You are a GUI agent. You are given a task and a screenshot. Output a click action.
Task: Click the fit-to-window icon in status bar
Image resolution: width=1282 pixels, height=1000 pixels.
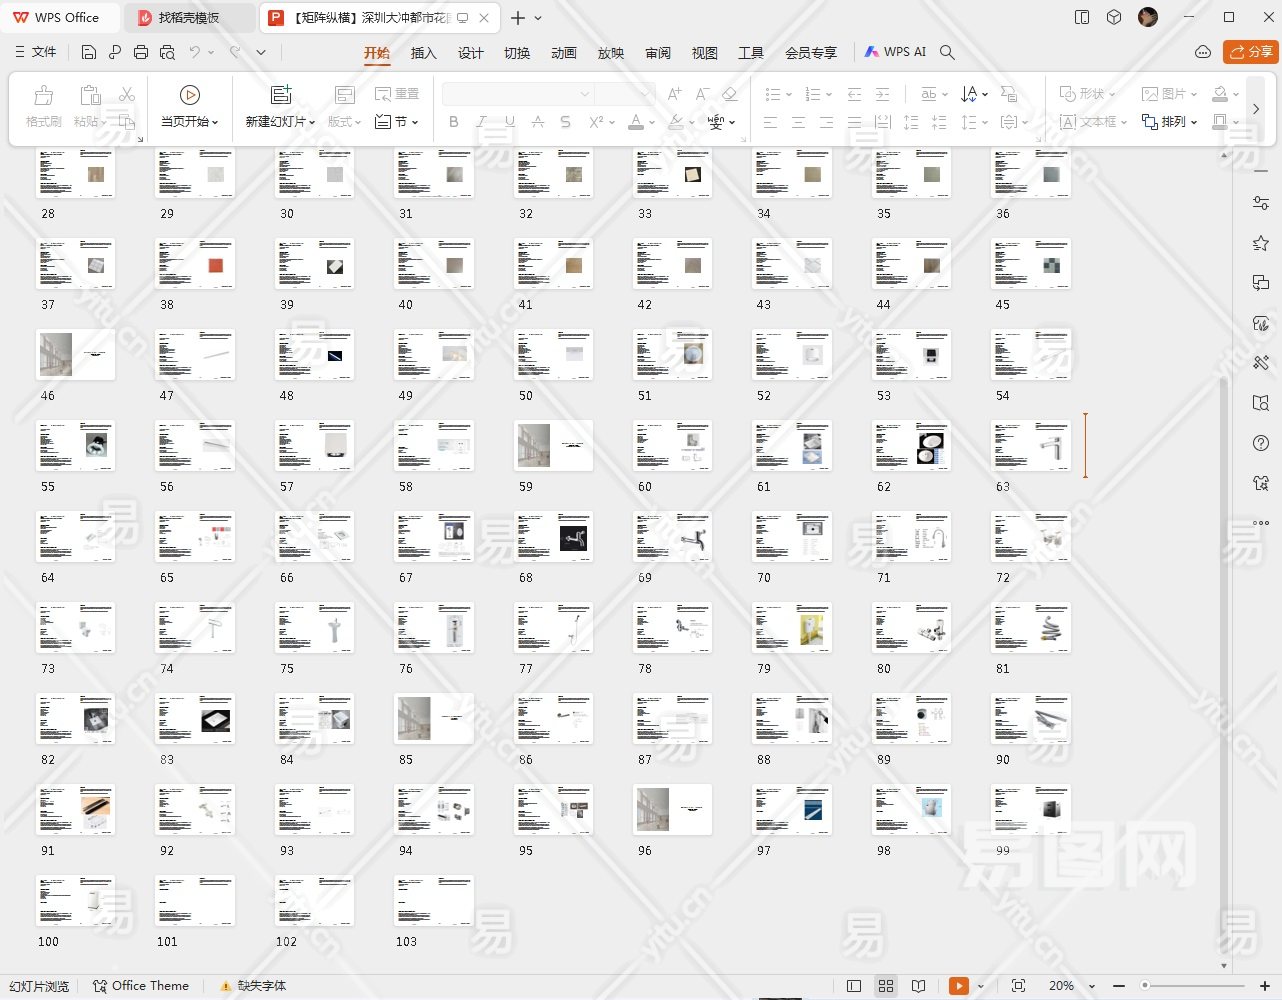[x=1018, y=986]
